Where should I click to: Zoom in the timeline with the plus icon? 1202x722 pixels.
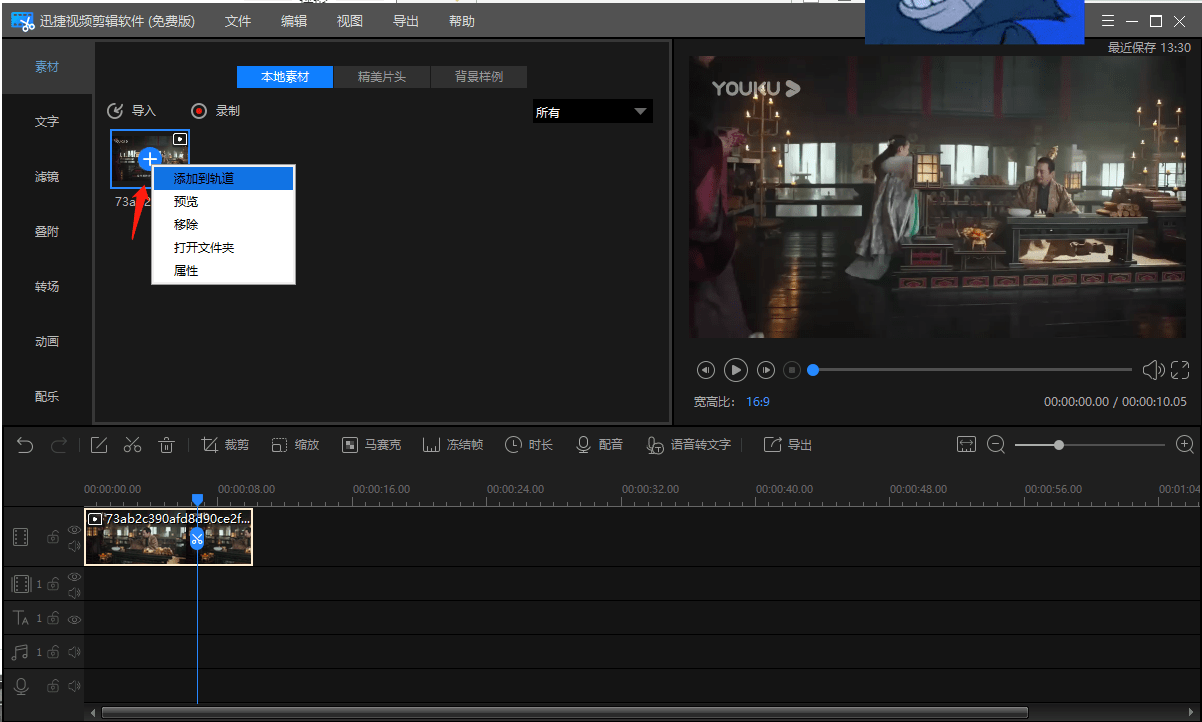1185,445
